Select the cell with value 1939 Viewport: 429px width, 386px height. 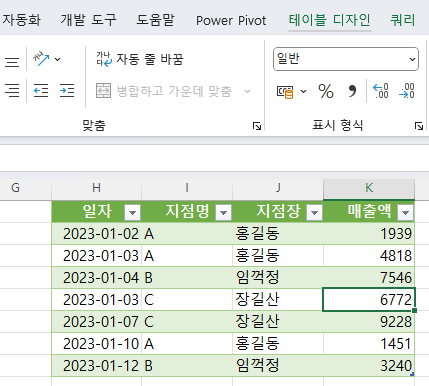[x=369, y=234]
